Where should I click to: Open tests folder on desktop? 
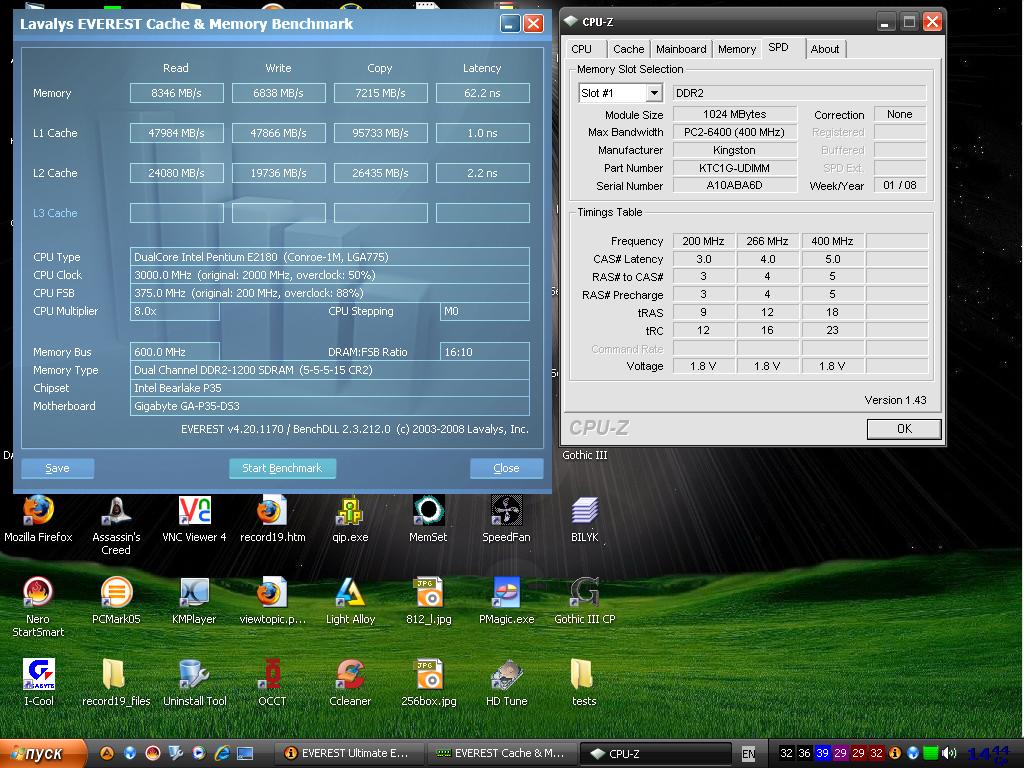[584, 682]
